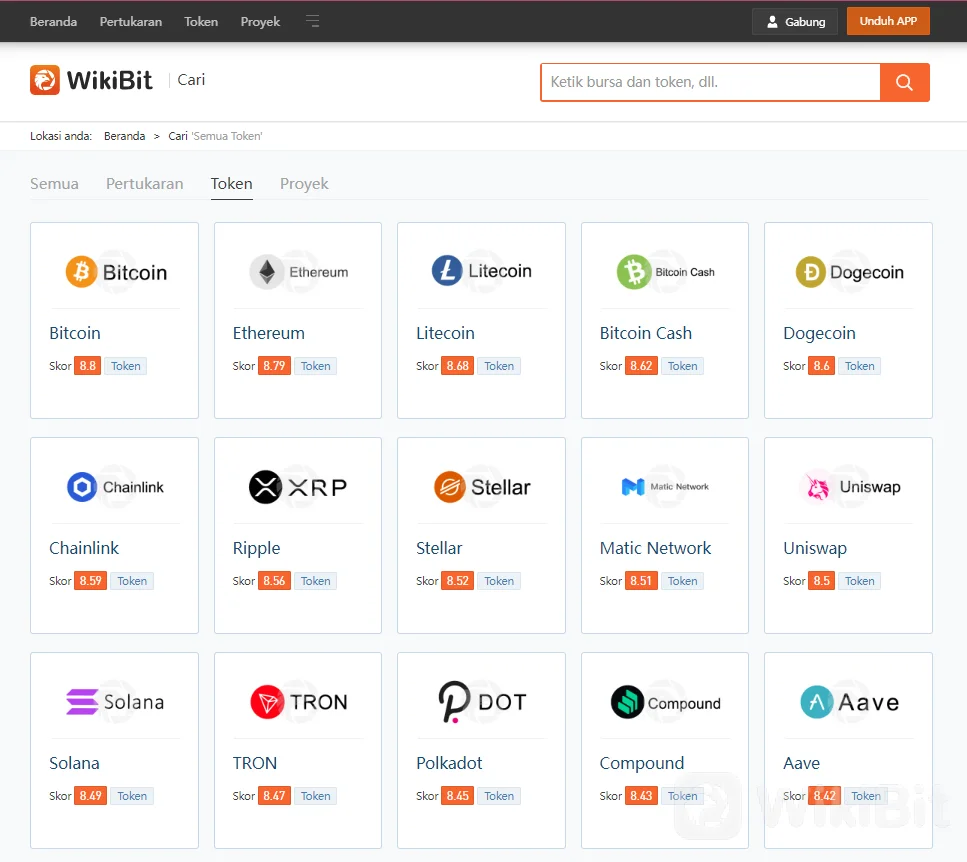Click the Bitcoin logo image
The width and height of the screenshot is (967, 862).
[x=116, y=272]
